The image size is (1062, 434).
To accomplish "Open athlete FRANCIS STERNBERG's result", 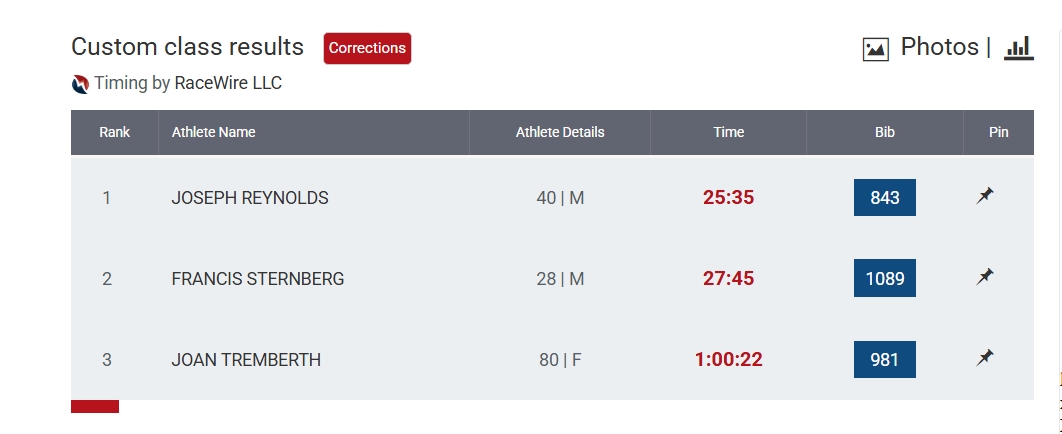I will [x=258, y=279].
